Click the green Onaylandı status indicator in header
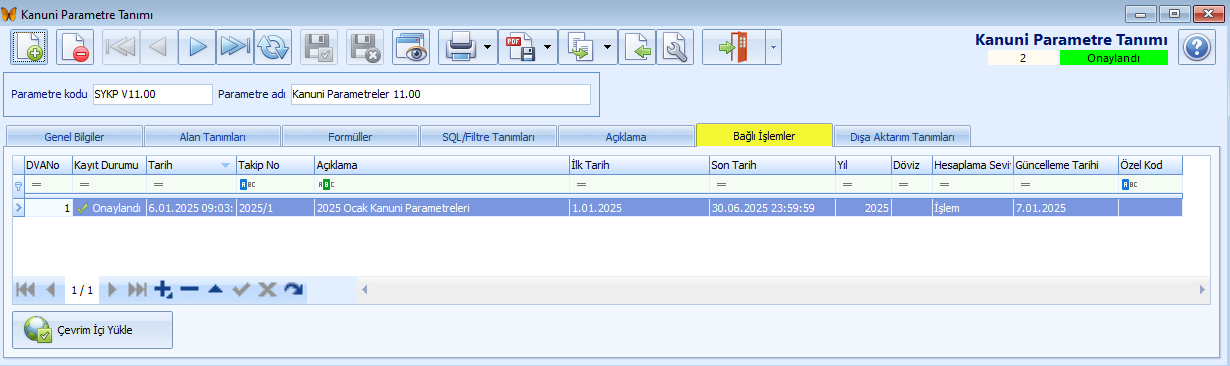The width and height of the screenshot is (1230, 366). [1113, 58]
